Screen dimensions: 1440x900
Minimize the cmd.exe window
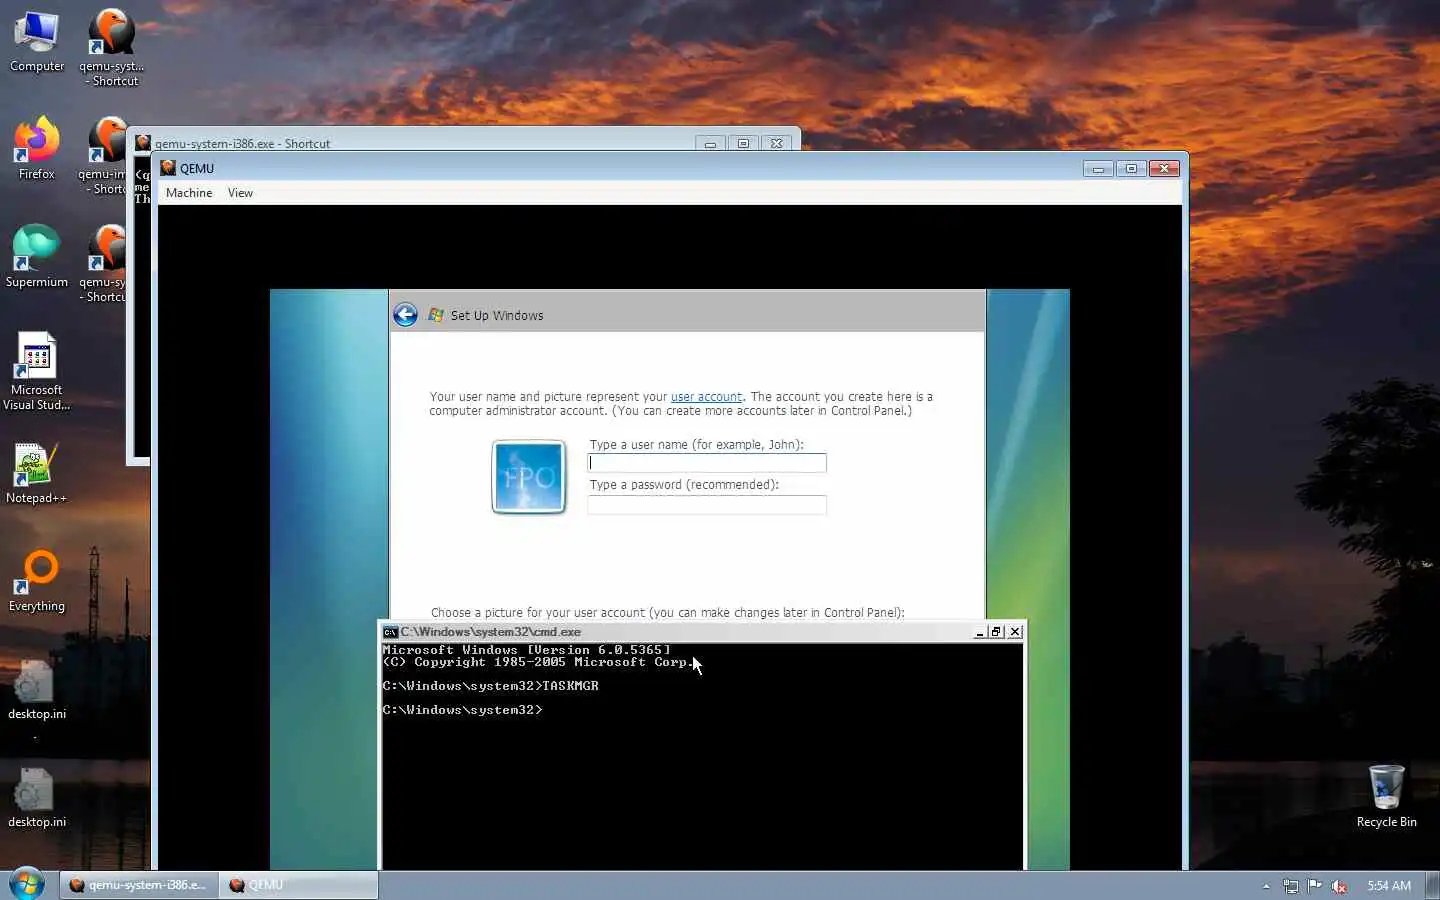[980, 632]
